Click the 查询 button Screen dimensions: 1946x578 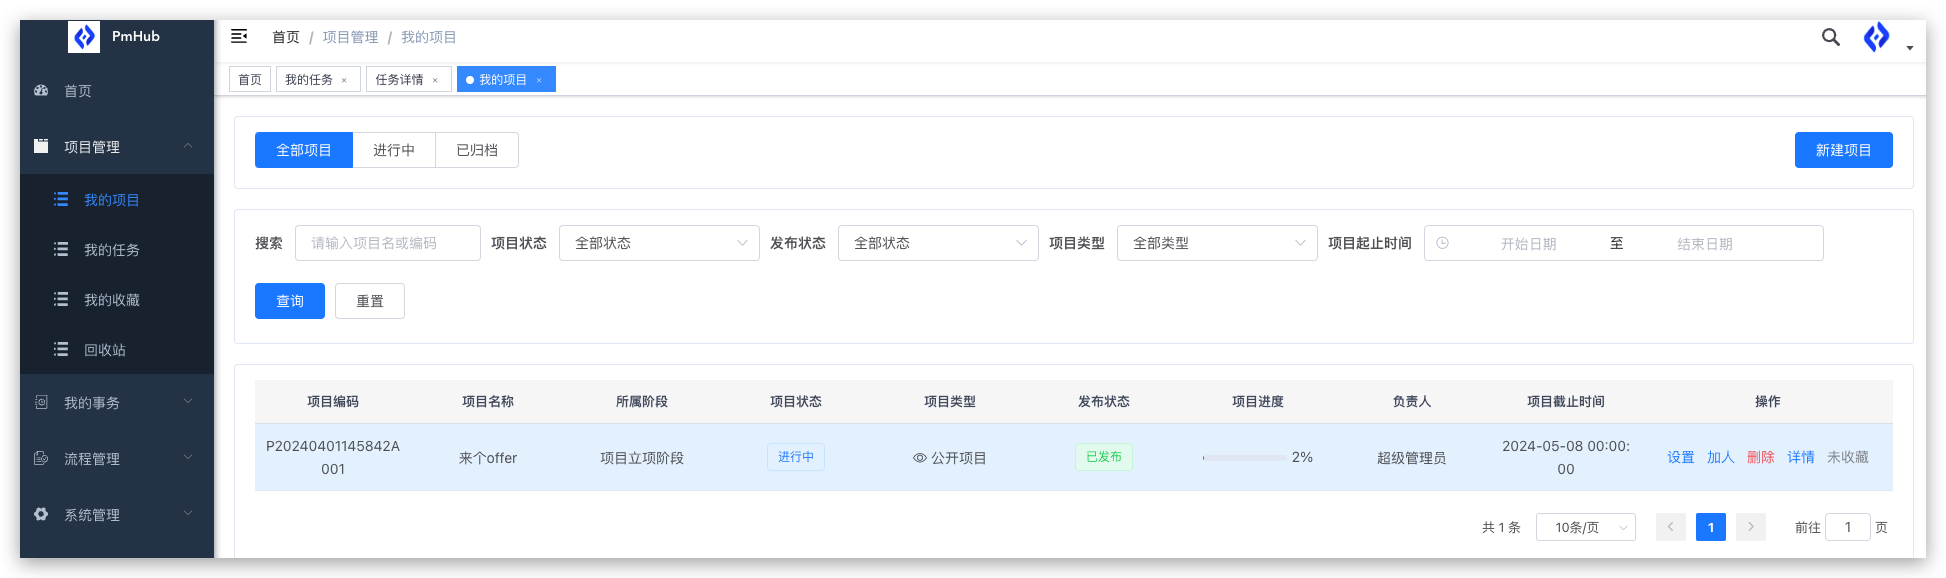point(290,301)
